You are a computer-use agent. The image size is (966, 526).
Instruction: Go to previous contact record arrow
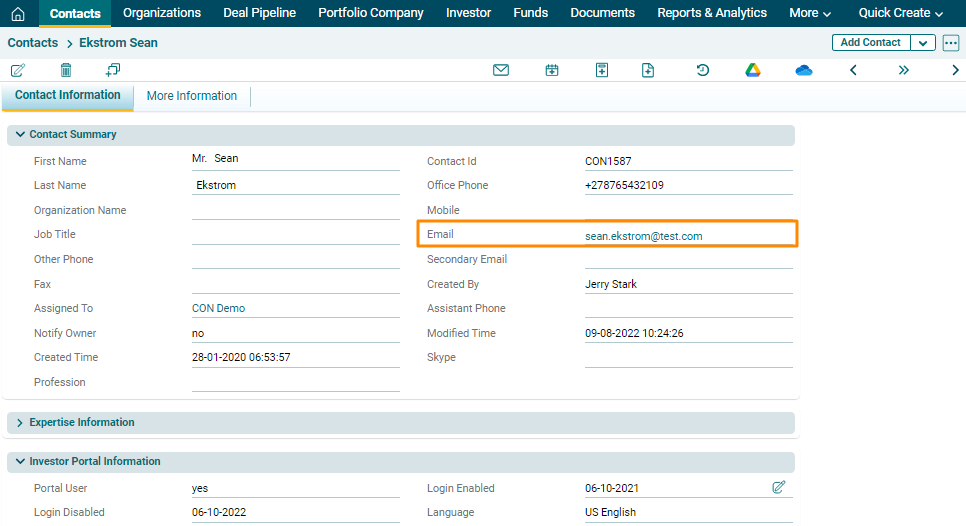pyautogui.click(x=853, y=70)
